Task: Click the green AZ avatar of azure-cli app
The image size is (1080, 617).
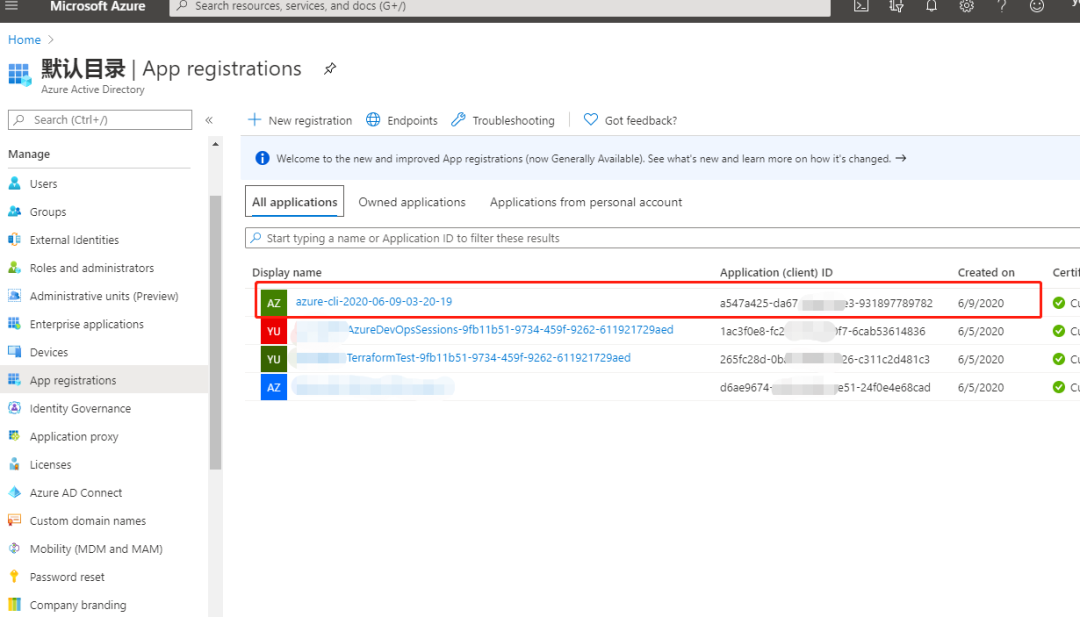Action: pyautogui.click(x=273, y=303)
